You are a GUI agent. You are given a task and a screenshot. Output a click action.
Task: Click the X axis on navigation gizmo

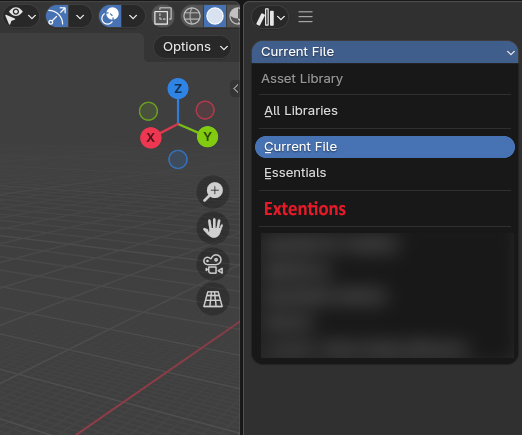(151, 138)
